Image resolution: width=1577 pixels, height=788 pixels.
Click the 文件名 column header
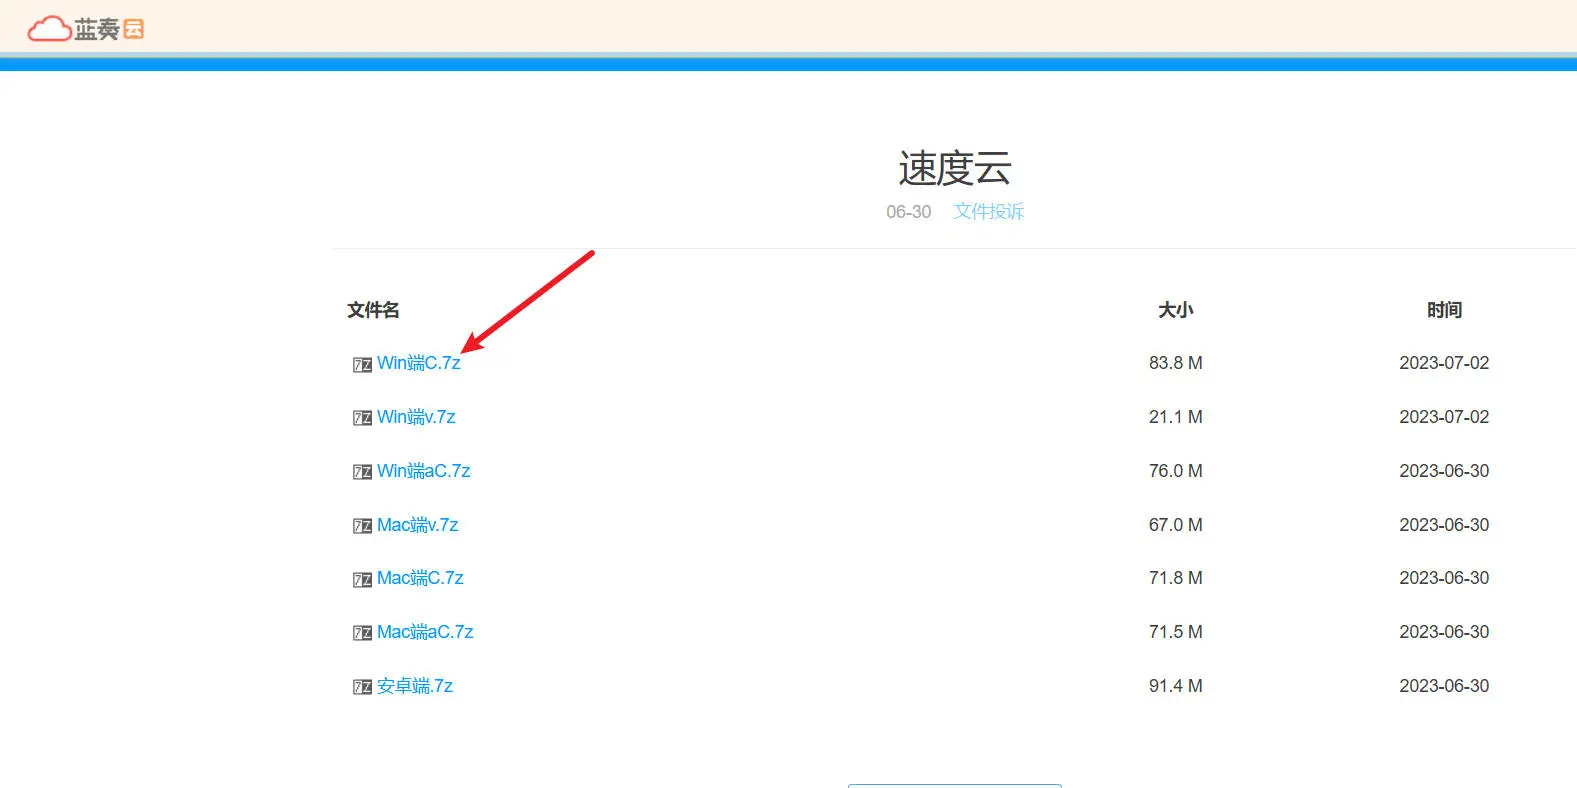coord(373,310)
